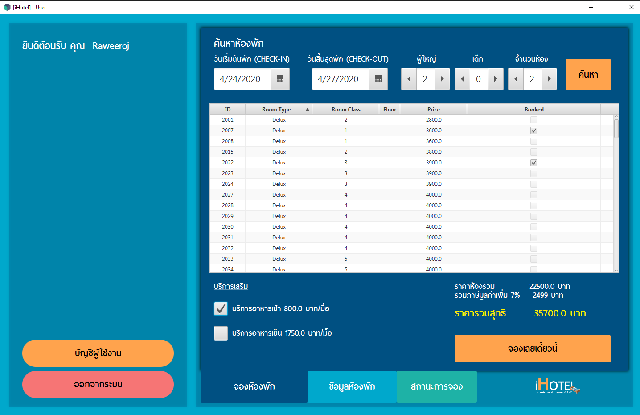Screen dimensions: 640x415
Task: Open the check-out date calendar picker
Action: [x=378, y=79]
